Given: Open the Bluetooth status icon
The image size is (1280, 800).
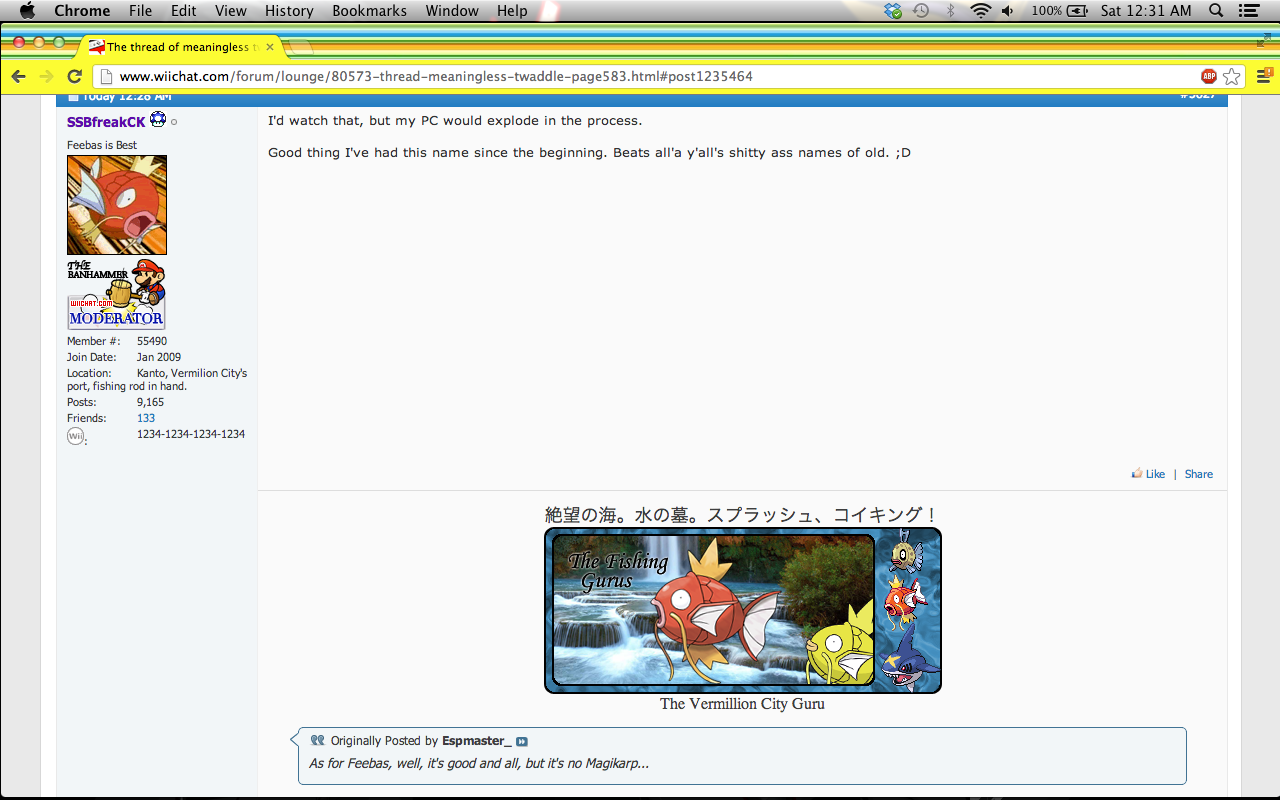Looking at the screenshot, I should [x=951, y=11].
